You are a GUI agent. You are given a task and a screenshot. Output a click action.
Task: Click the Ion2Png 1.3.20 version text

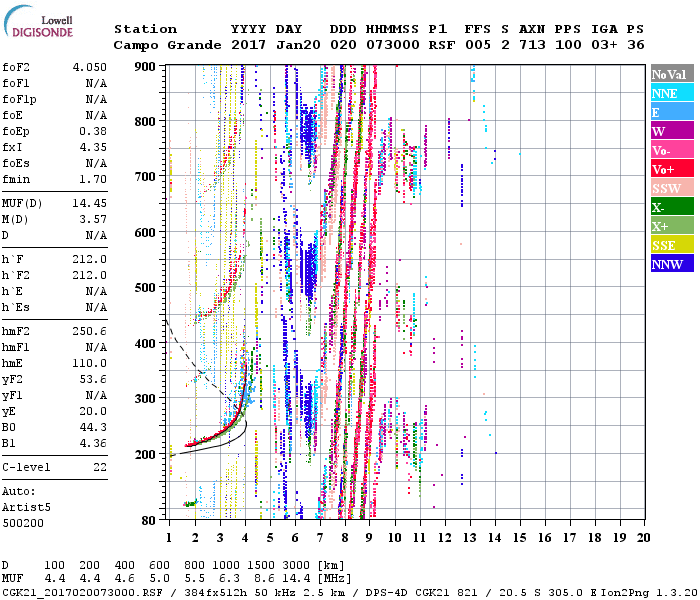(650, 593)
